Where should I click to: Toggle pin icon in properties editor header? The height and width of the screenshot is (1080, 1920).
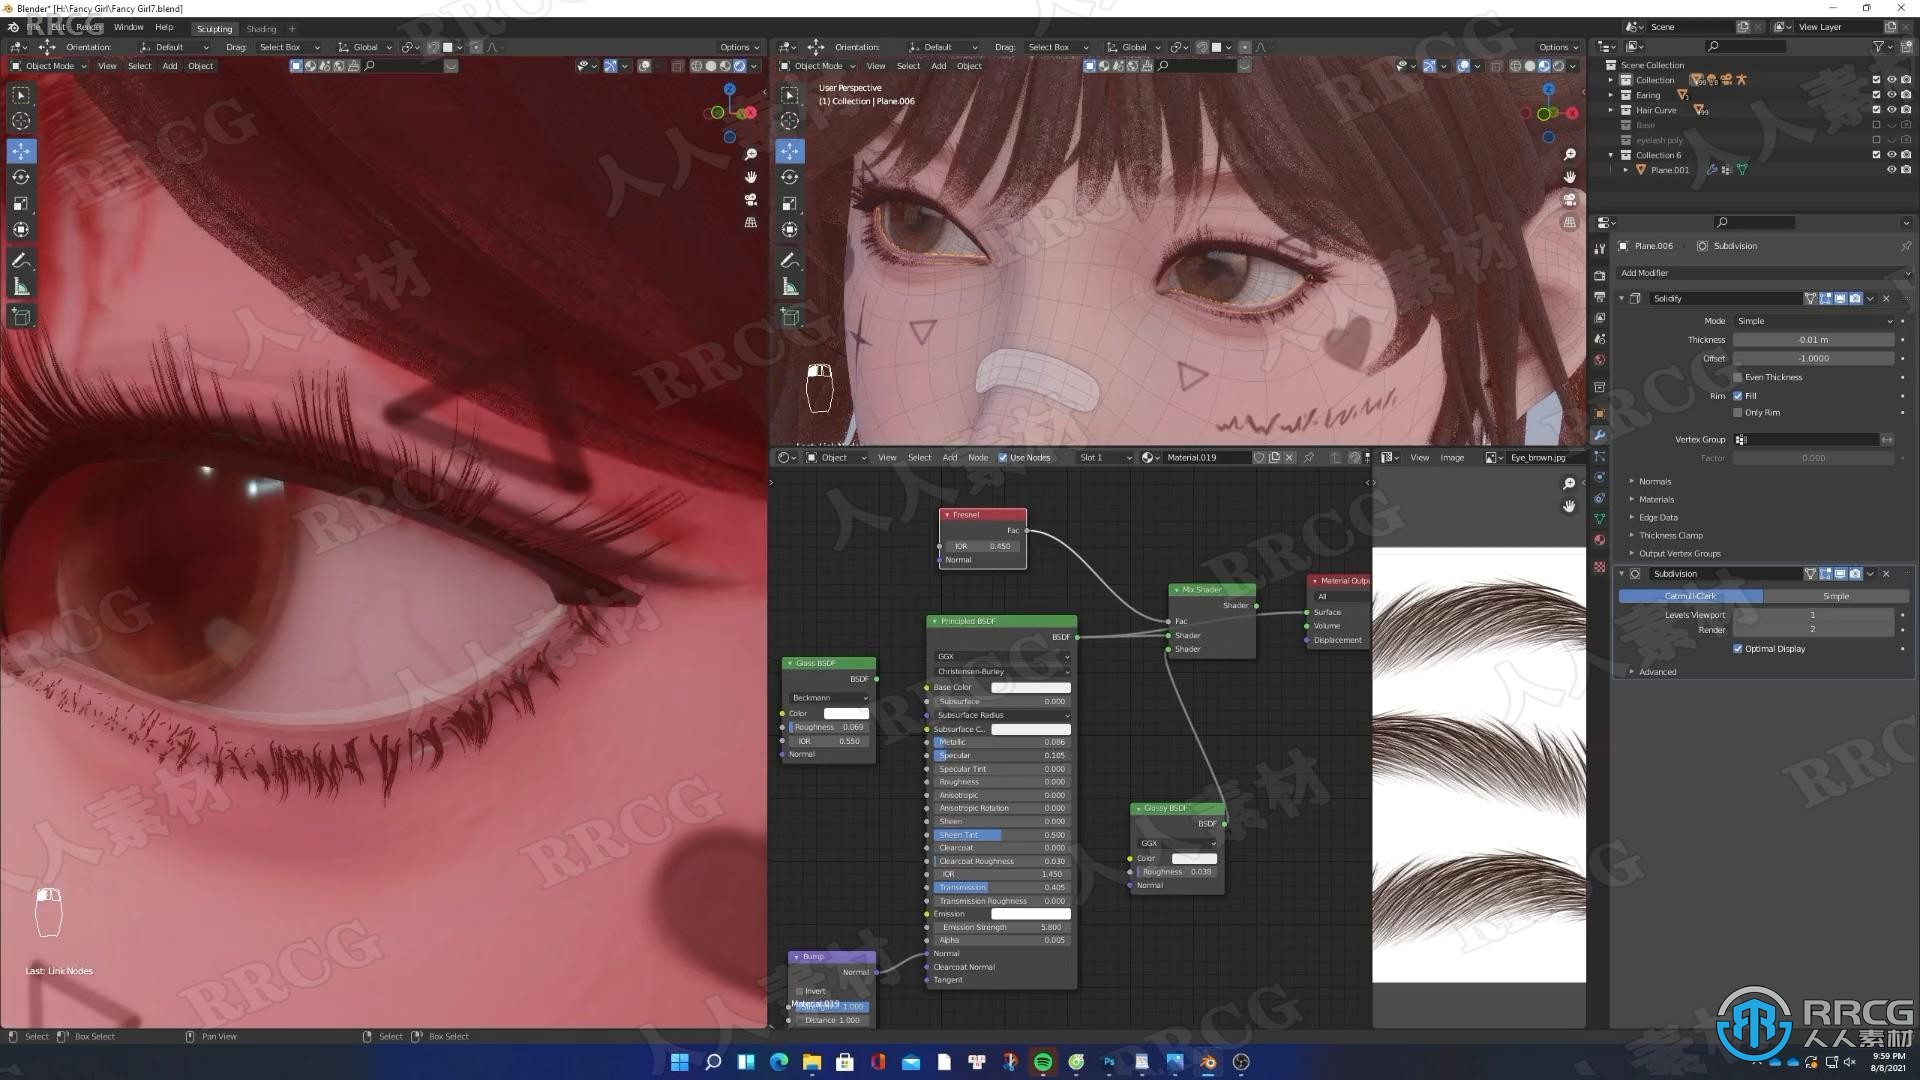coord(1906,246)
